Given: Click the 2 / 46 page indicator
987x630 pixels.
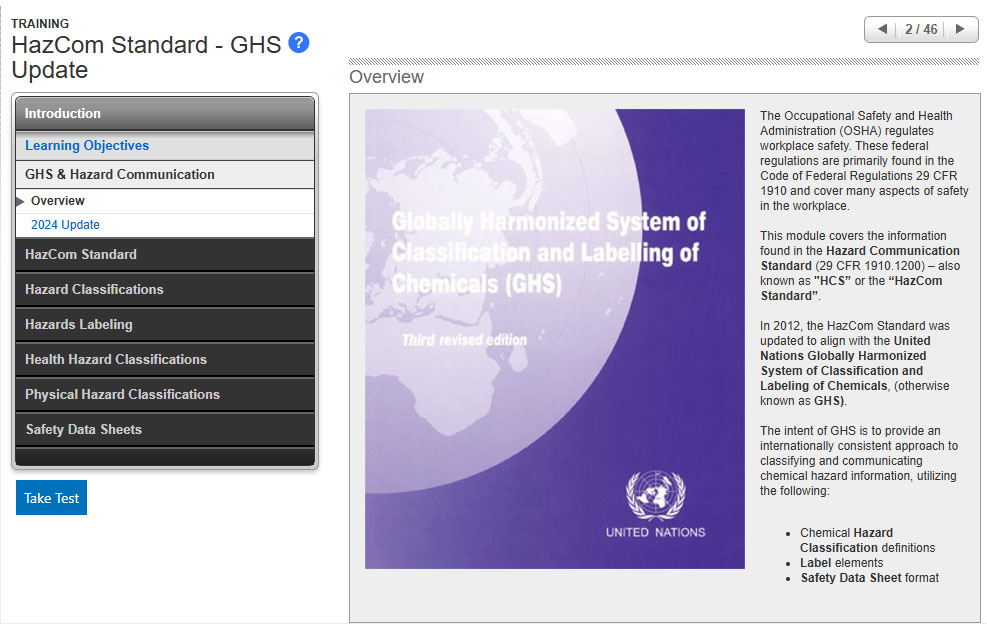Looking at the screenshot, I should 921,30.
